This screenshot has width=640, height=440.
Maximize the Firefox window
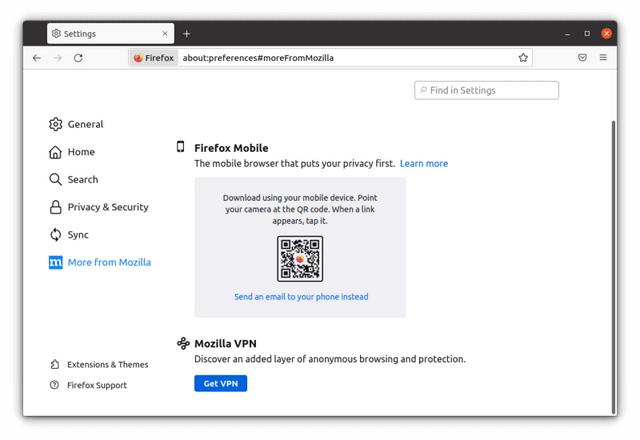point(587,33)
